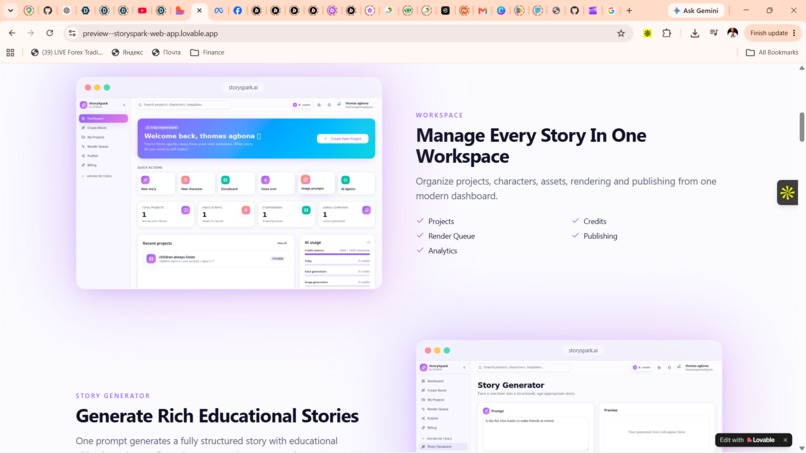Go back using the browser back arrow

(12, 33)
